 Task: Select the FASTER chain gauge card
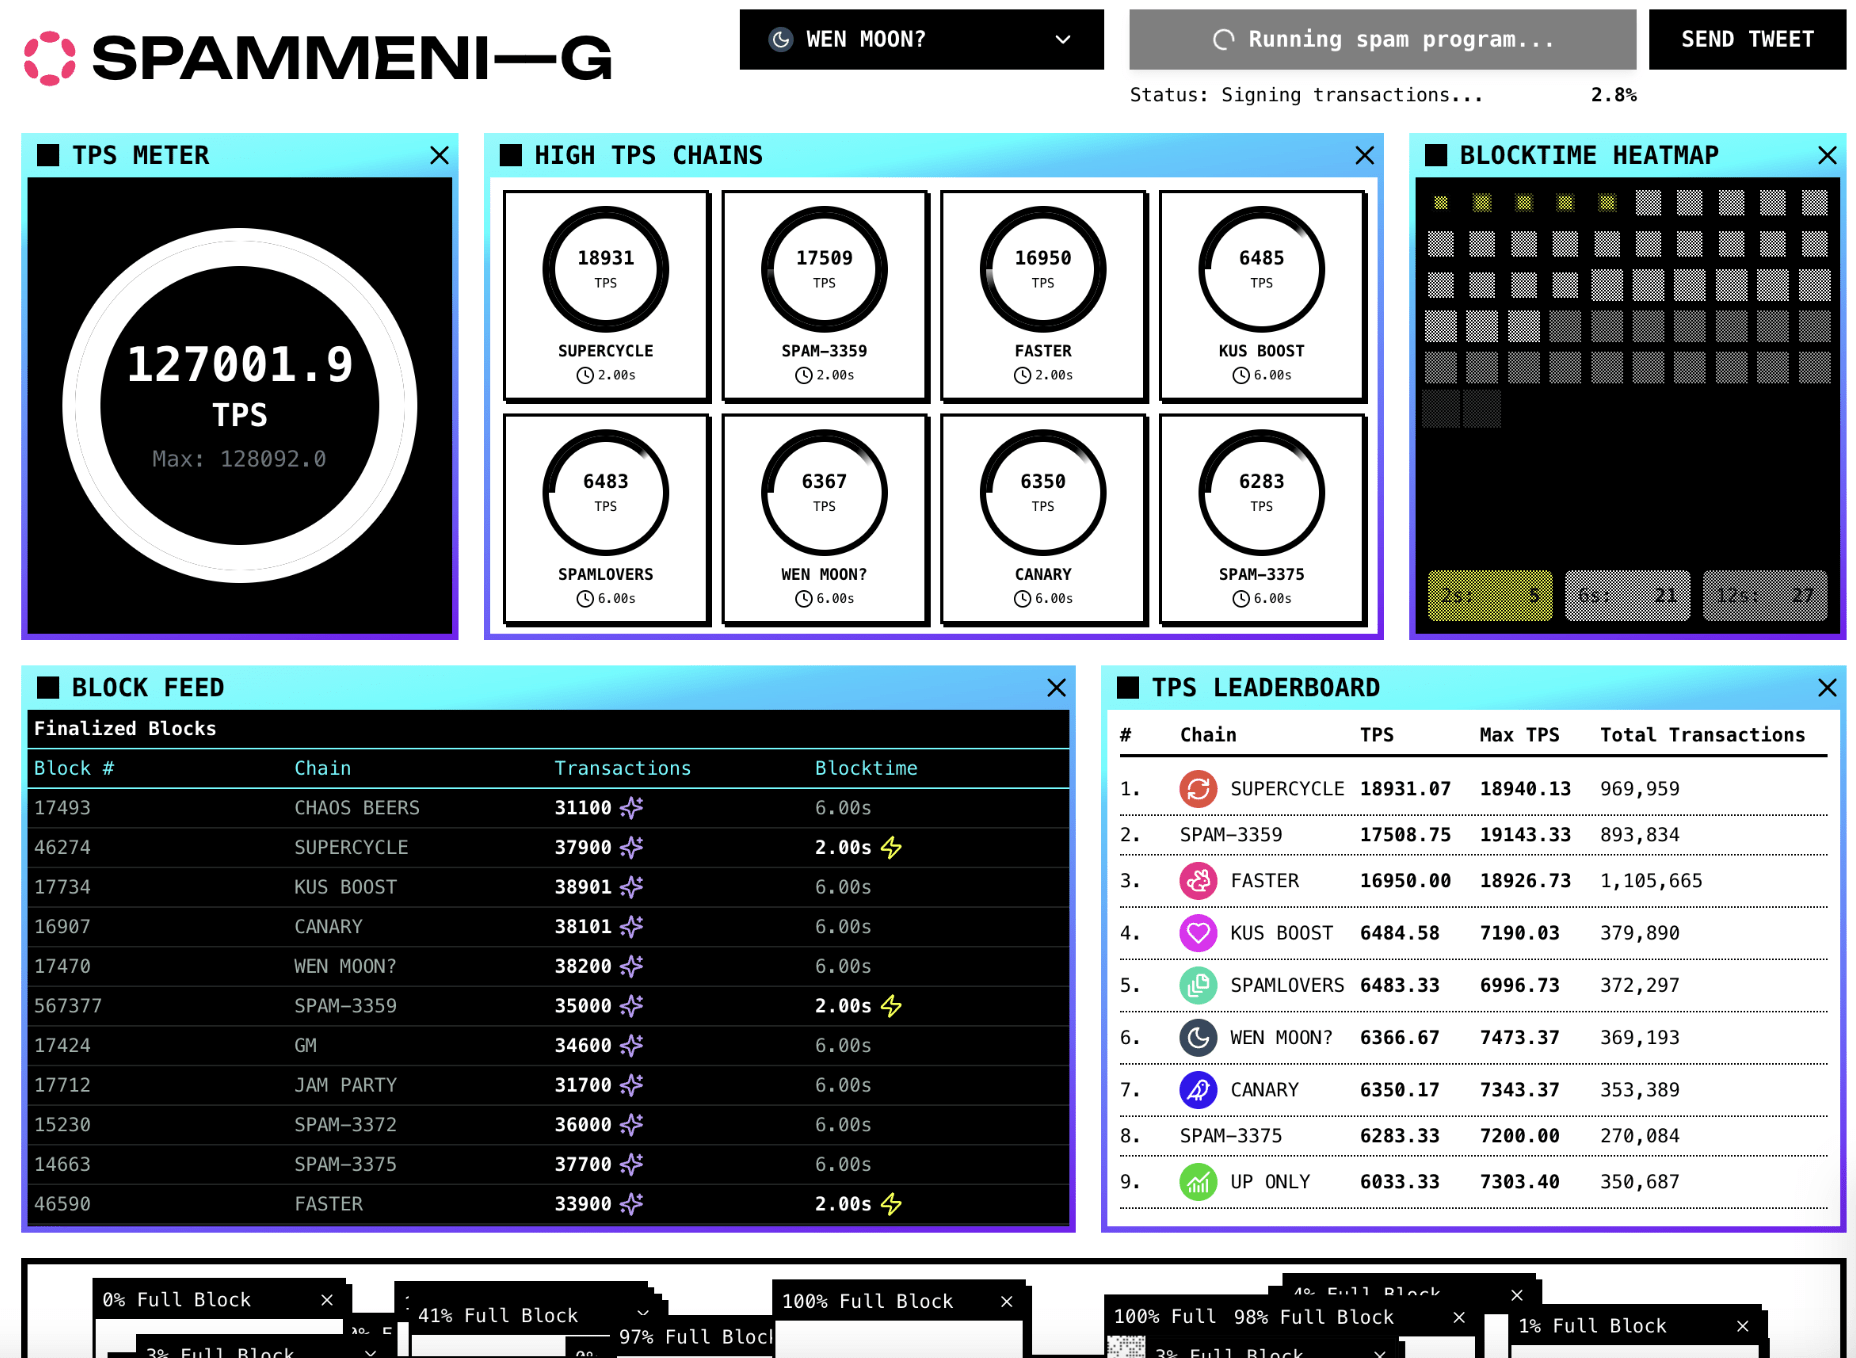1043,296
